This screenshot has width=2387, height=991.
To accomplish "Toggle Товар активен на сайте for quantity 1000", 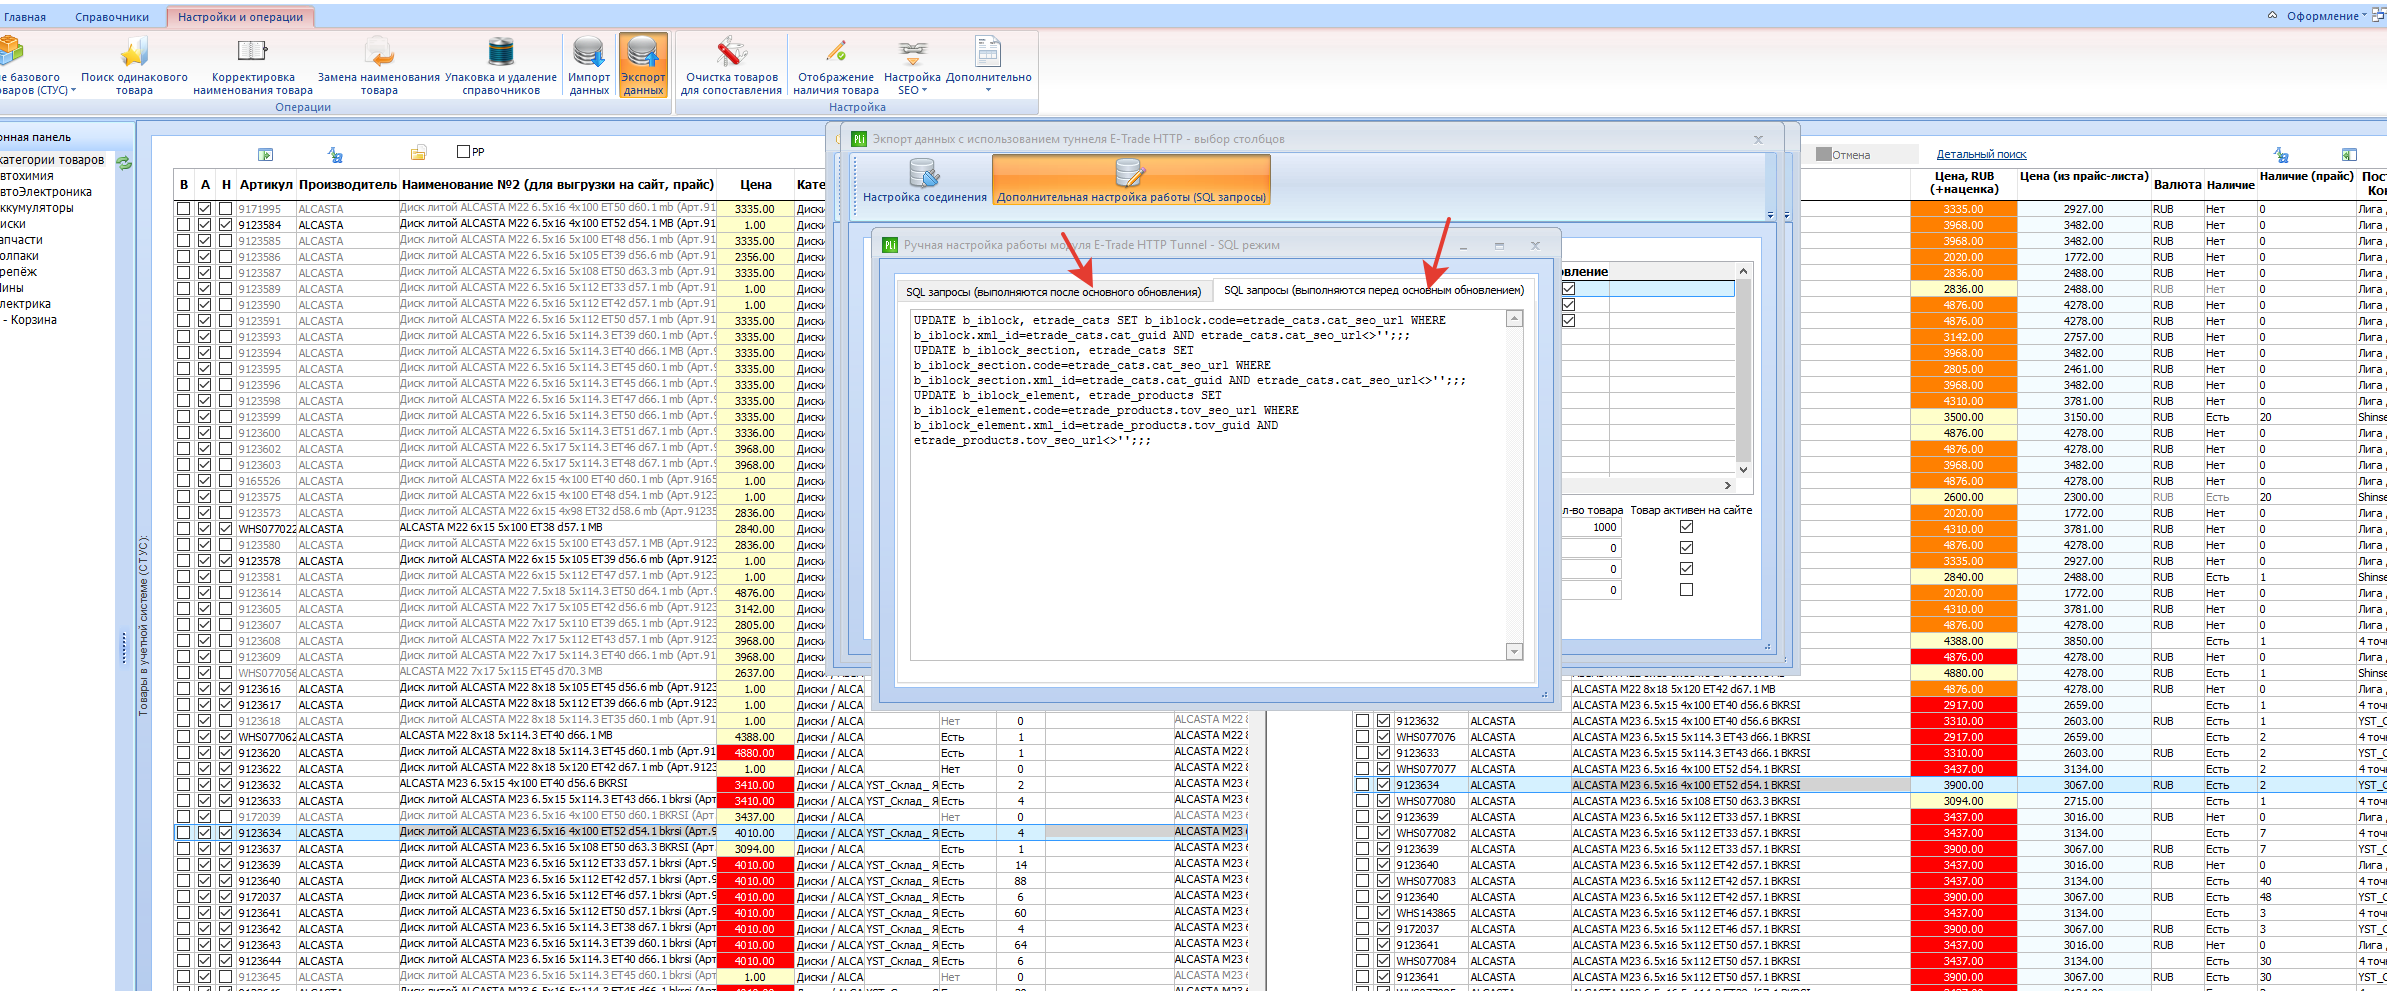I will [x=1686, y=527].
